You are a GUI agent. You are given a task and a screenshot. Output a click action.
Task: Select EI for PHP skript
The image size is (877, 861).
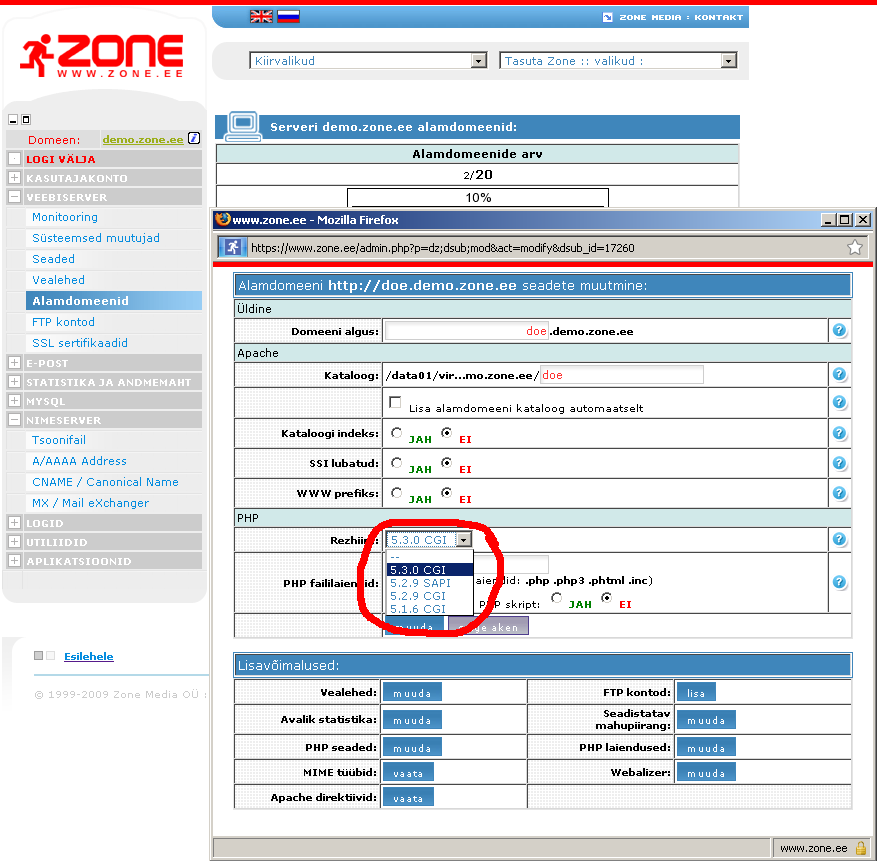click(606, 597)
